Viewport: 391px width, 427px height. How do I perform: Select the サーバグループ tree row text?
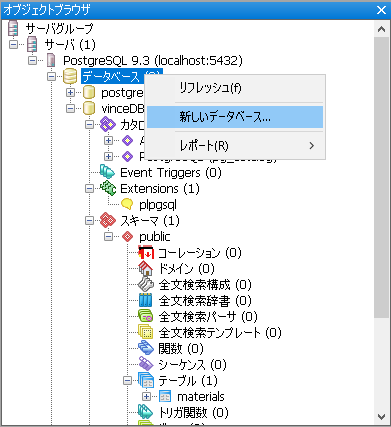(59, 28)
